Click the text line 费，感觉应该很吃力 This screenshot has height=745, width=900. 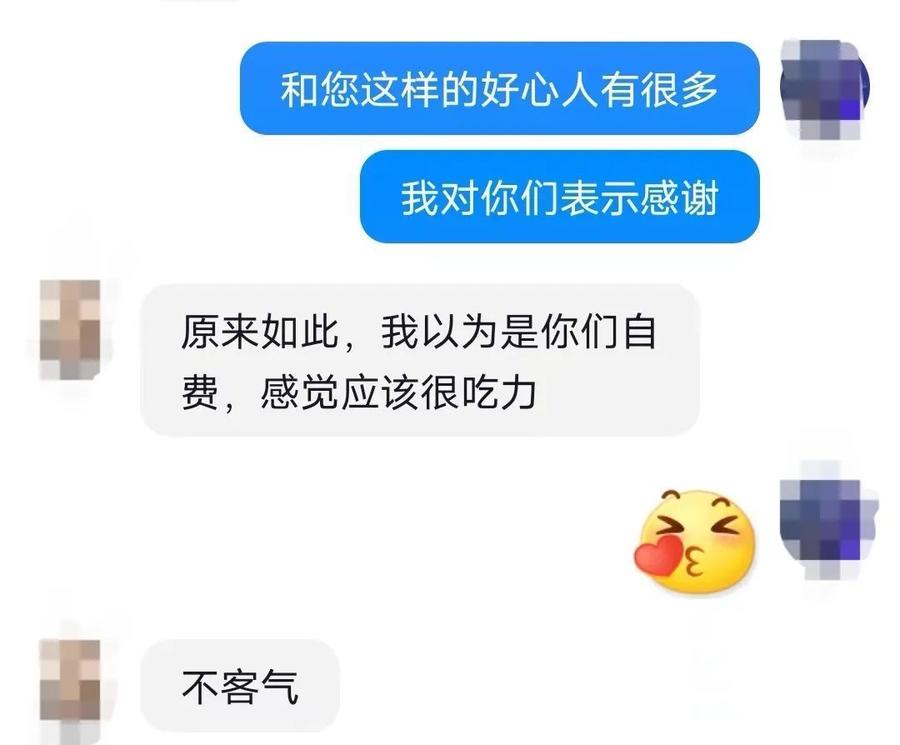coord(359,393)
